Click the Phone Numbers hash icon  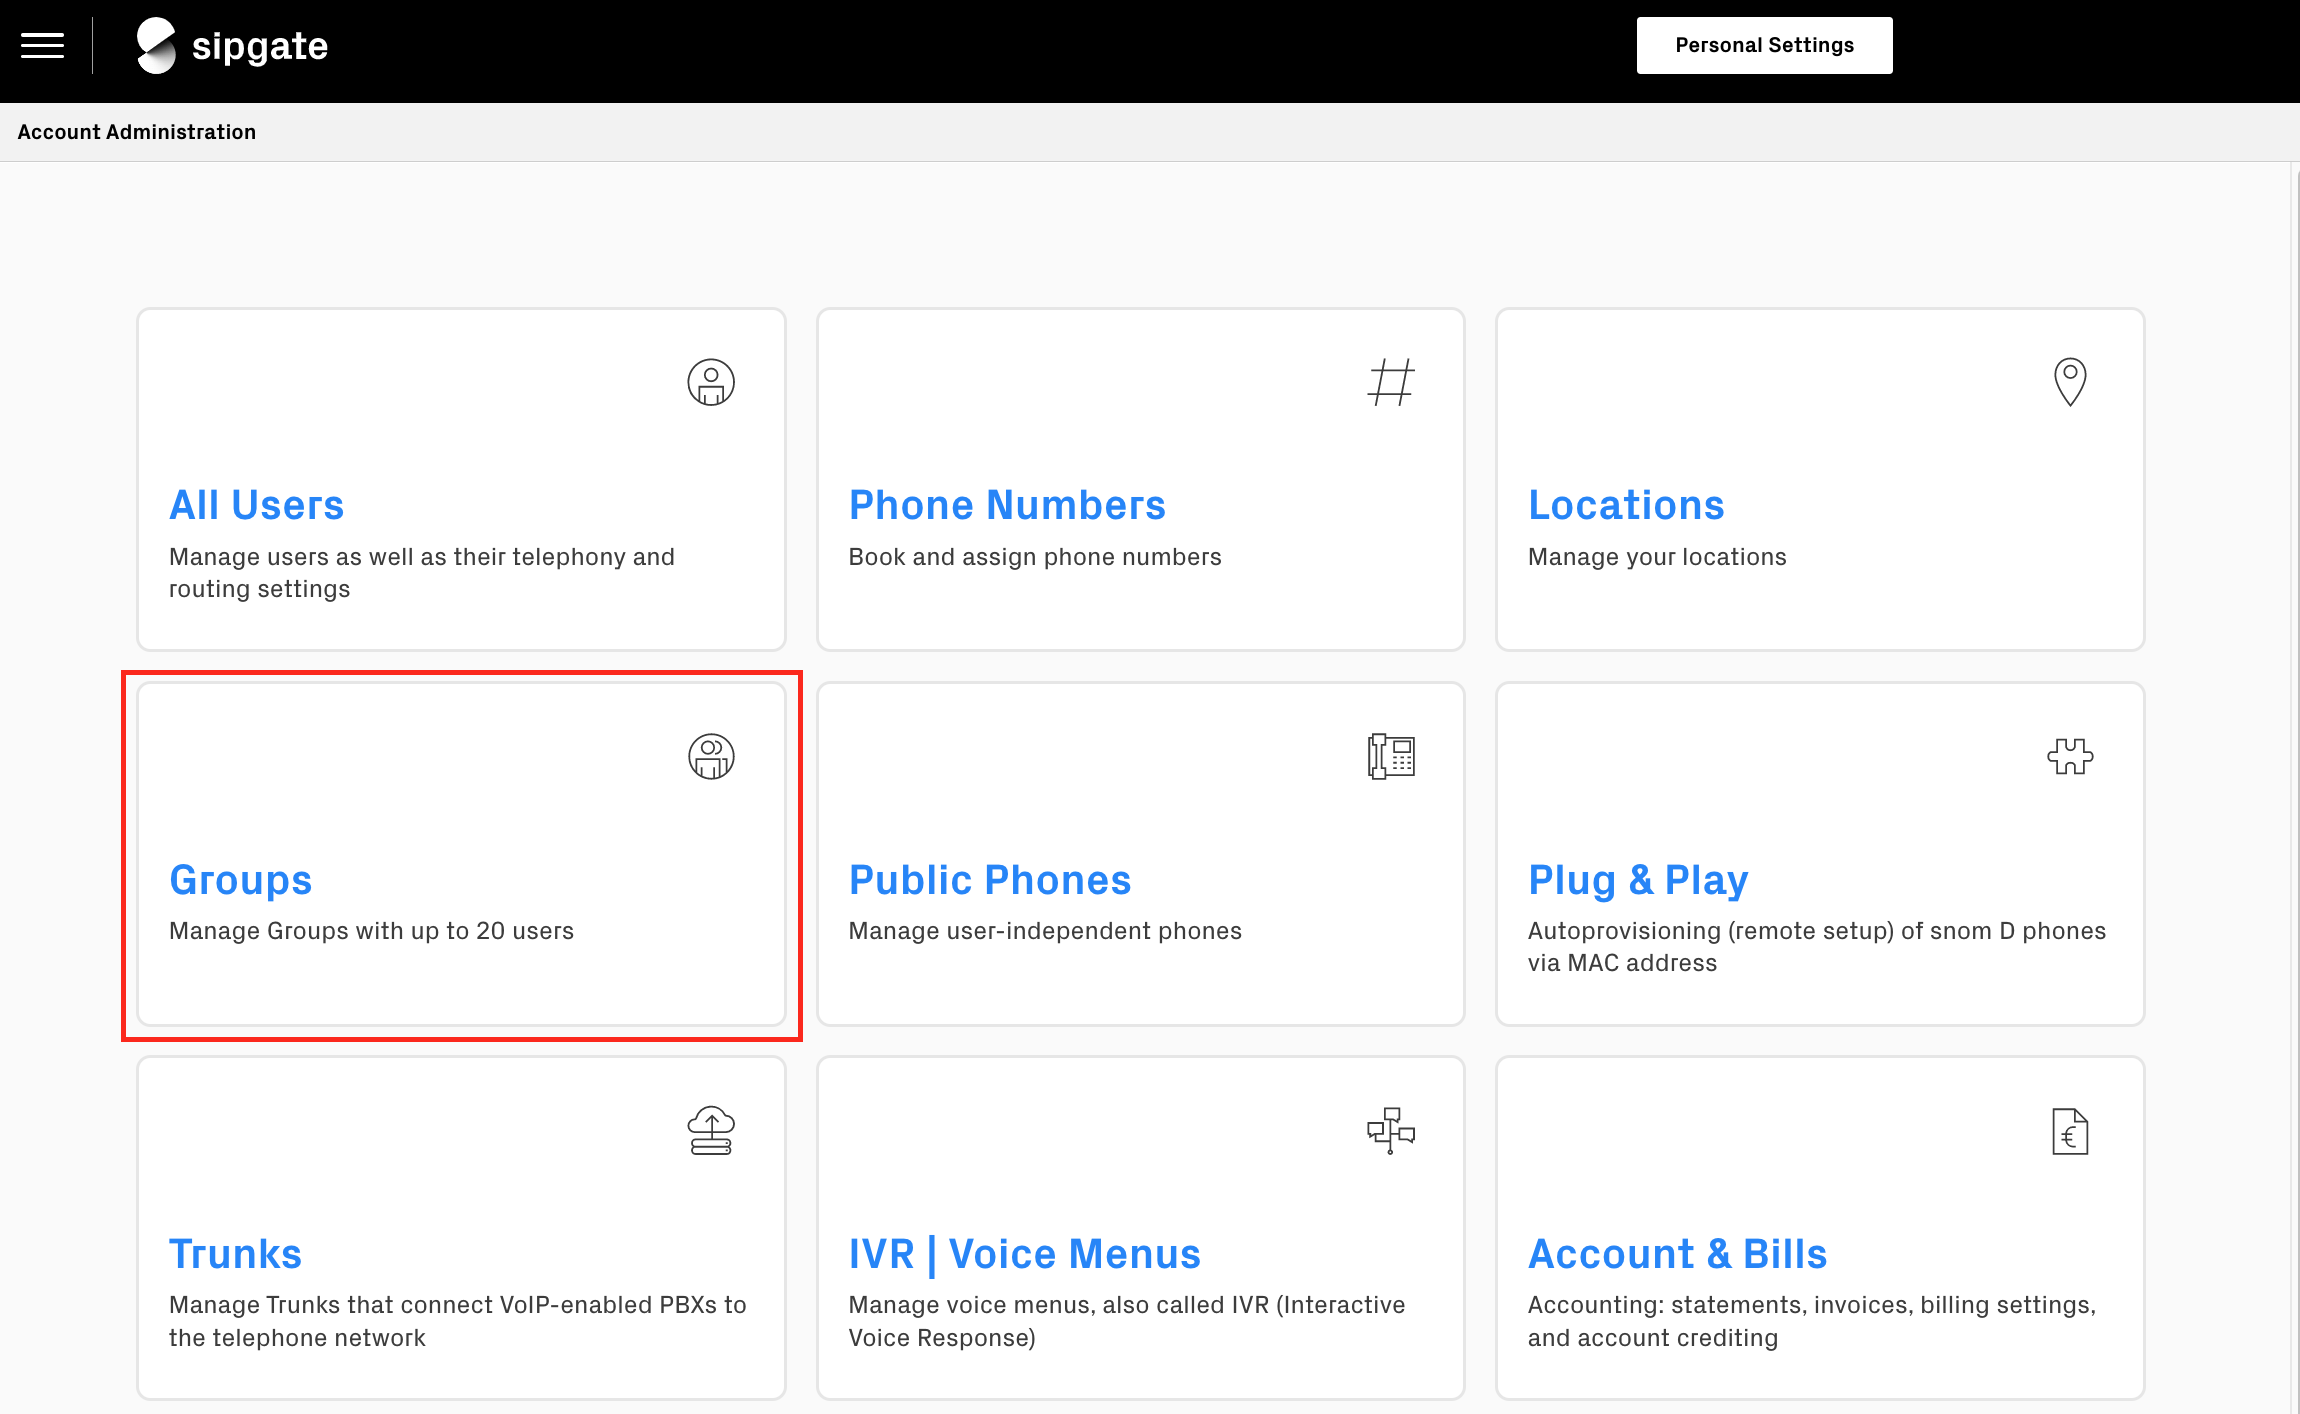(x=1391, y=382)
